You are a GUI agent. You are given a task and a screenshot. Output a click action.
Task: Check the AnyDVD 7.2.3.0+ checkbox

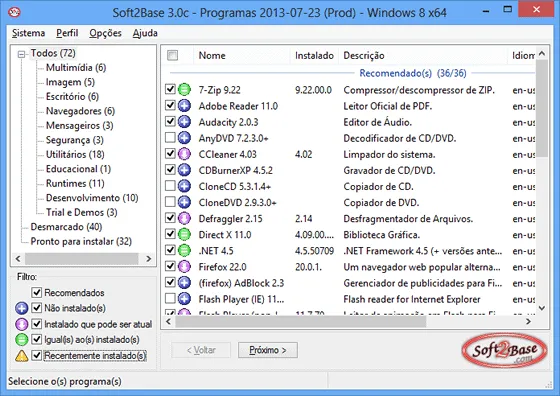(x=170, y=137)
